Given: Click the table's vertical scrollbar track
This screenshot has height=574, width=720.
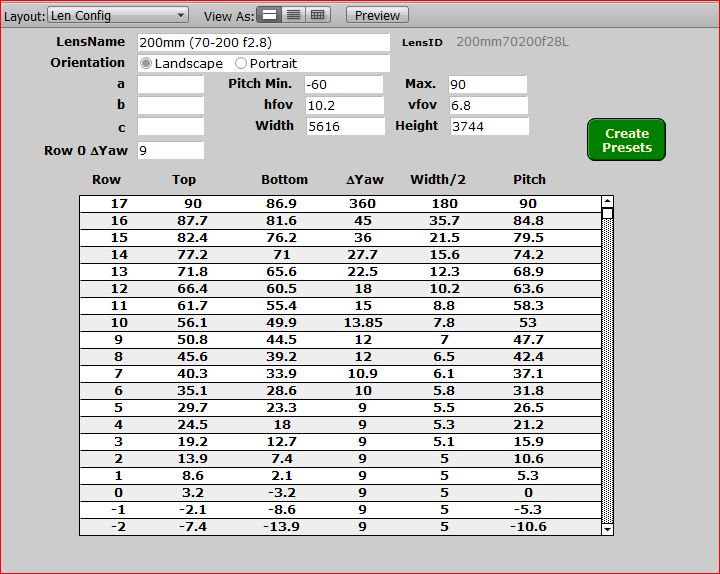Looking at the screenshot, I should pyautogui.click(x=606, y=370).
